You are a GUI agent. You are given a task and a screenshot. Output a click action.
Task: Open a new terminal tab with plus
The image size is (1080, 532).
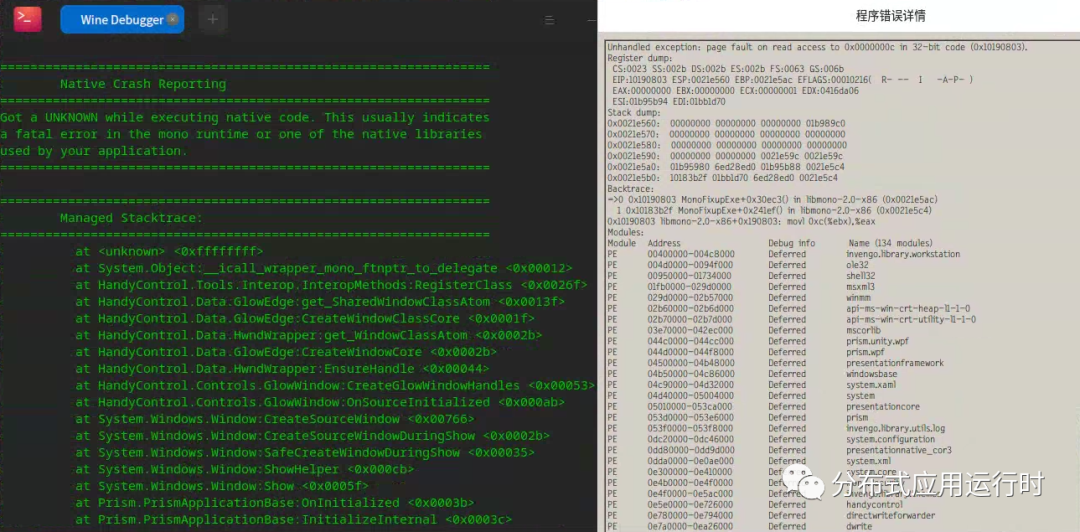click(213, 19)
